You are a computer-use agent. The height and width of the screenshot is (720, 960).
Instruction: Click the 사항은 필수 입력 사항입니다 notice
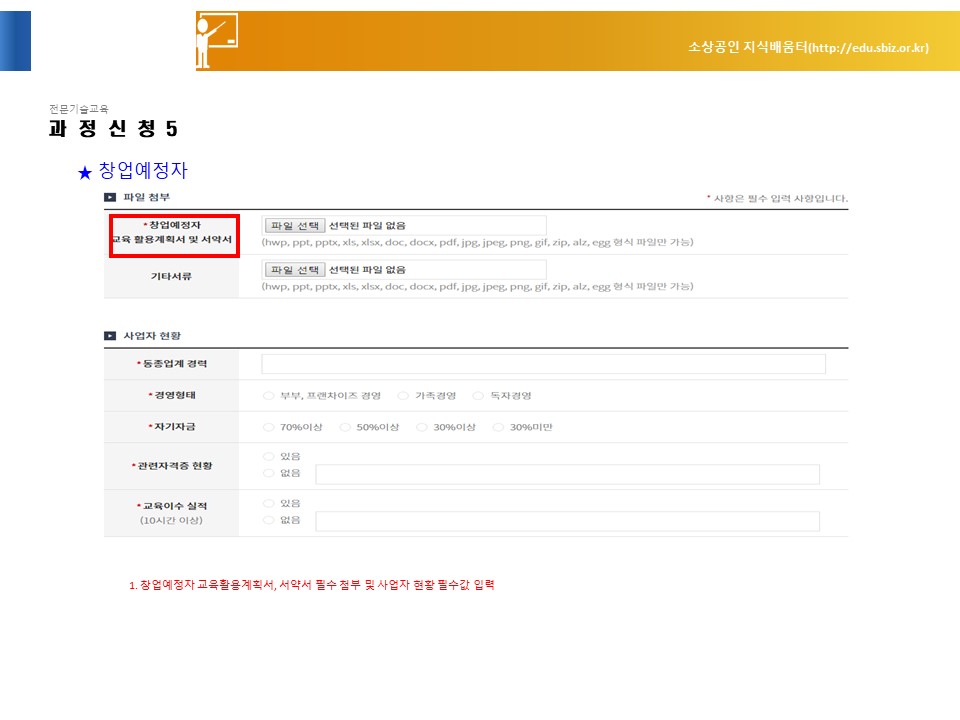pos(778,198)
